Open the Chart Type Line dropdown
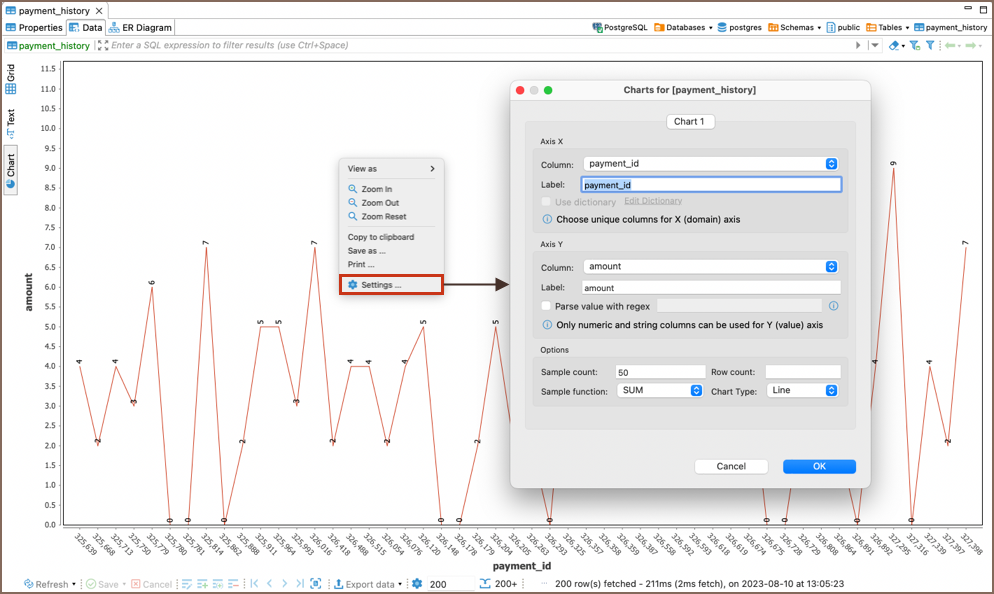 coord(802,391)
